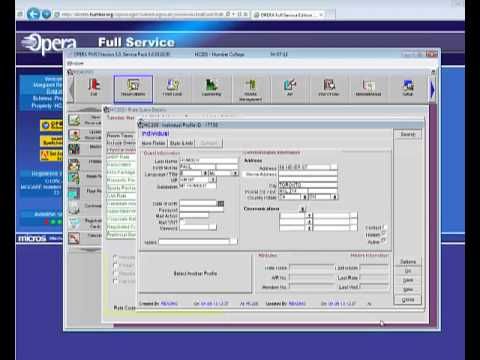Click the AR module icon
The height and width of the screenshot is (360, 480).
point(290,88)
